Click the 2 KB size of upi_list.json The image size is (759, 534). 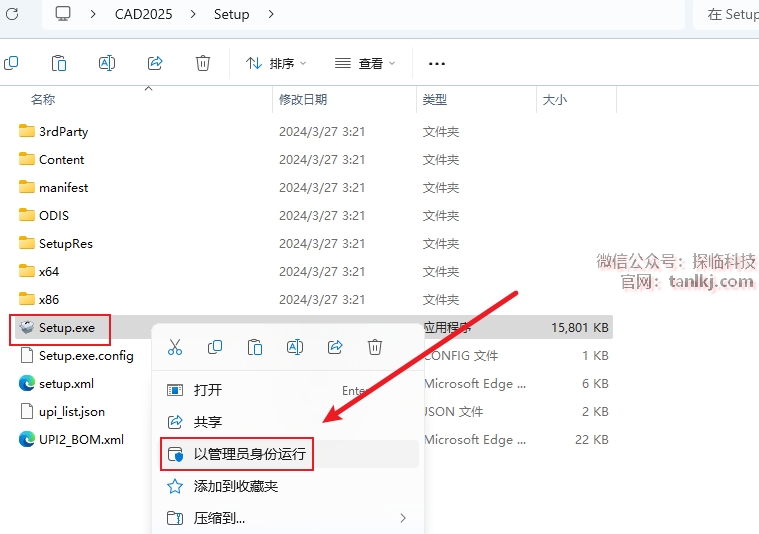(595, 412)
